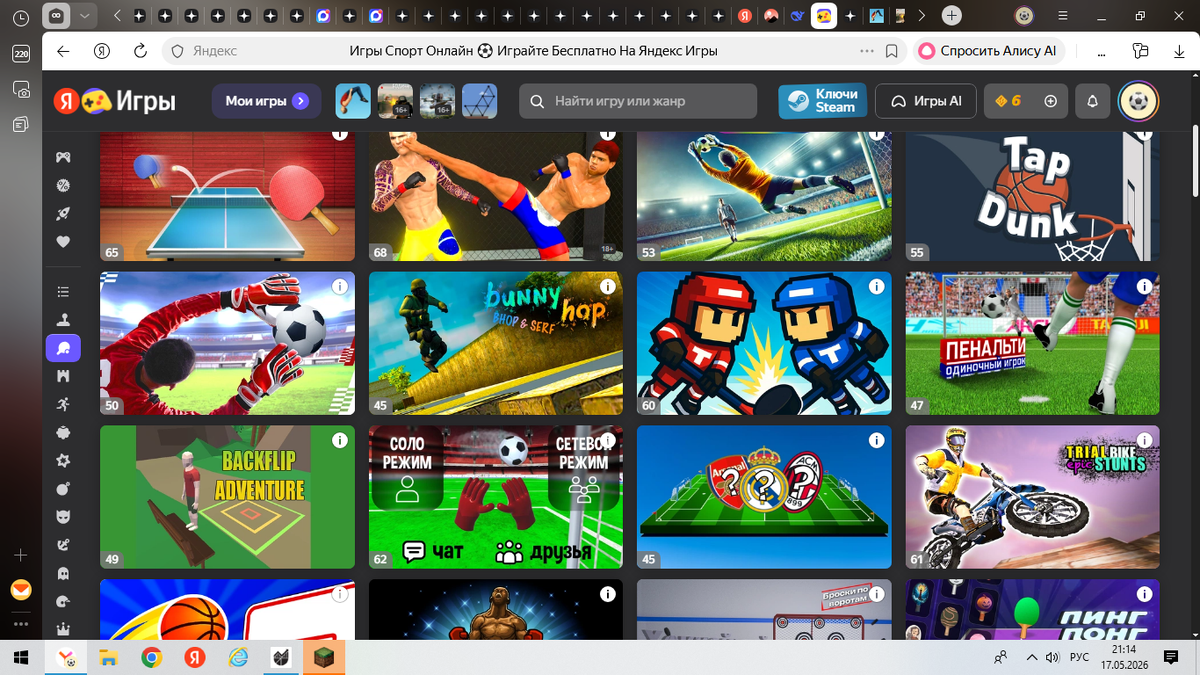Open the coin balance showing 6

coord(1008,101)
